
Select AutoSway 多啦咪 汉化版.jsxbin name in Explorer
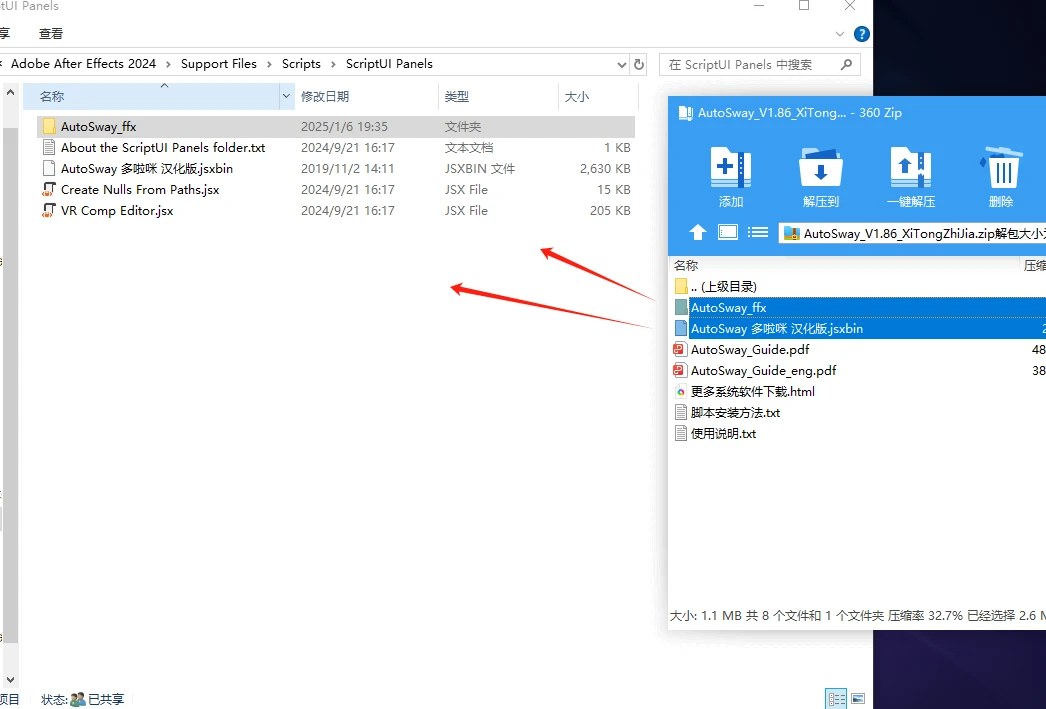pos(147,169)
